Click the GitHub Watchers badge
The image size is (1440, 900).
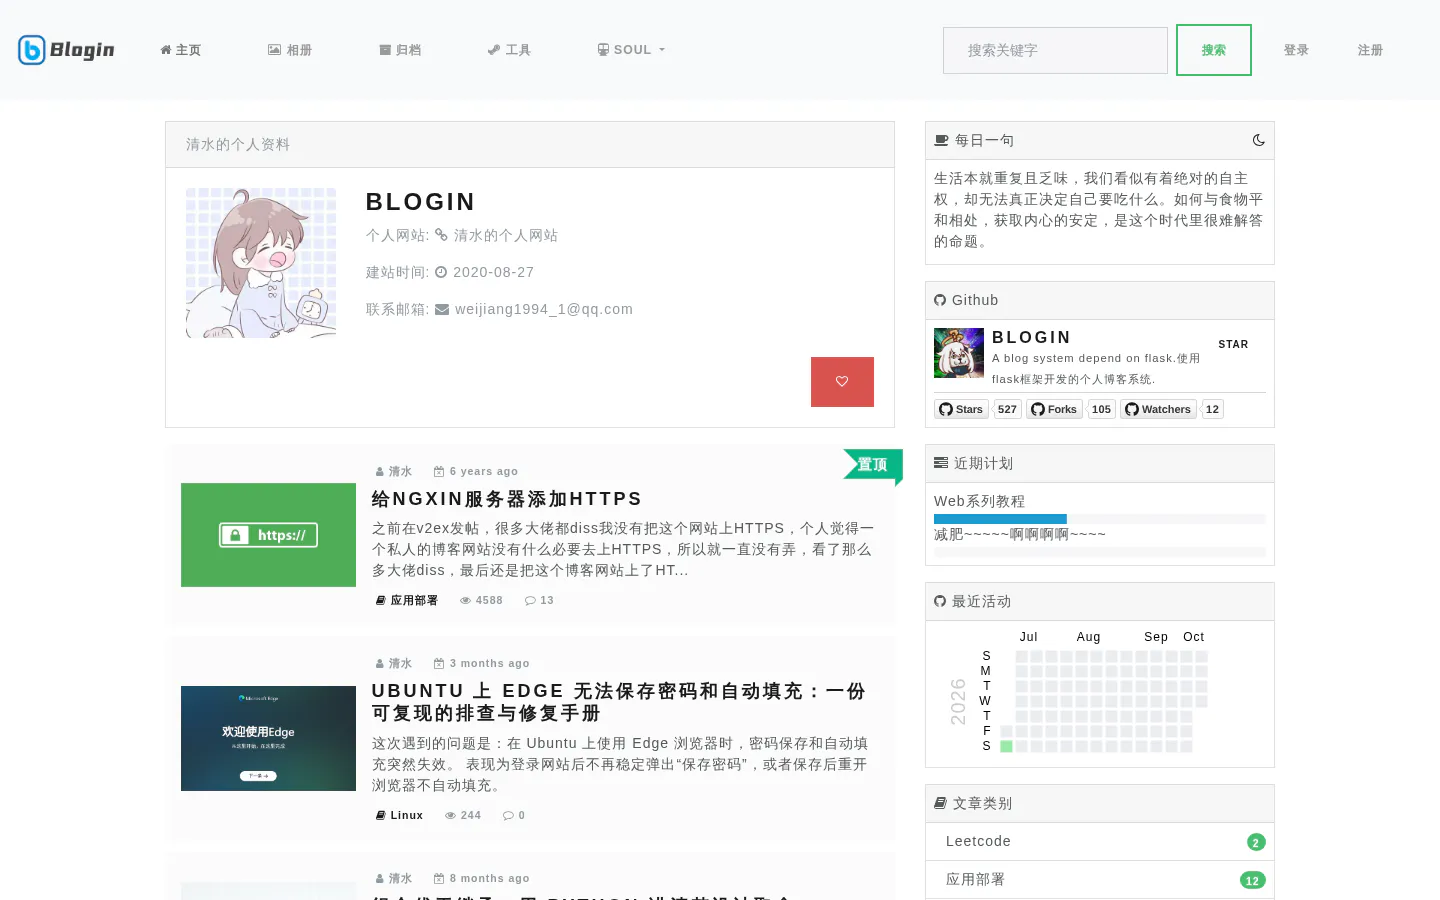point(1158,409)
